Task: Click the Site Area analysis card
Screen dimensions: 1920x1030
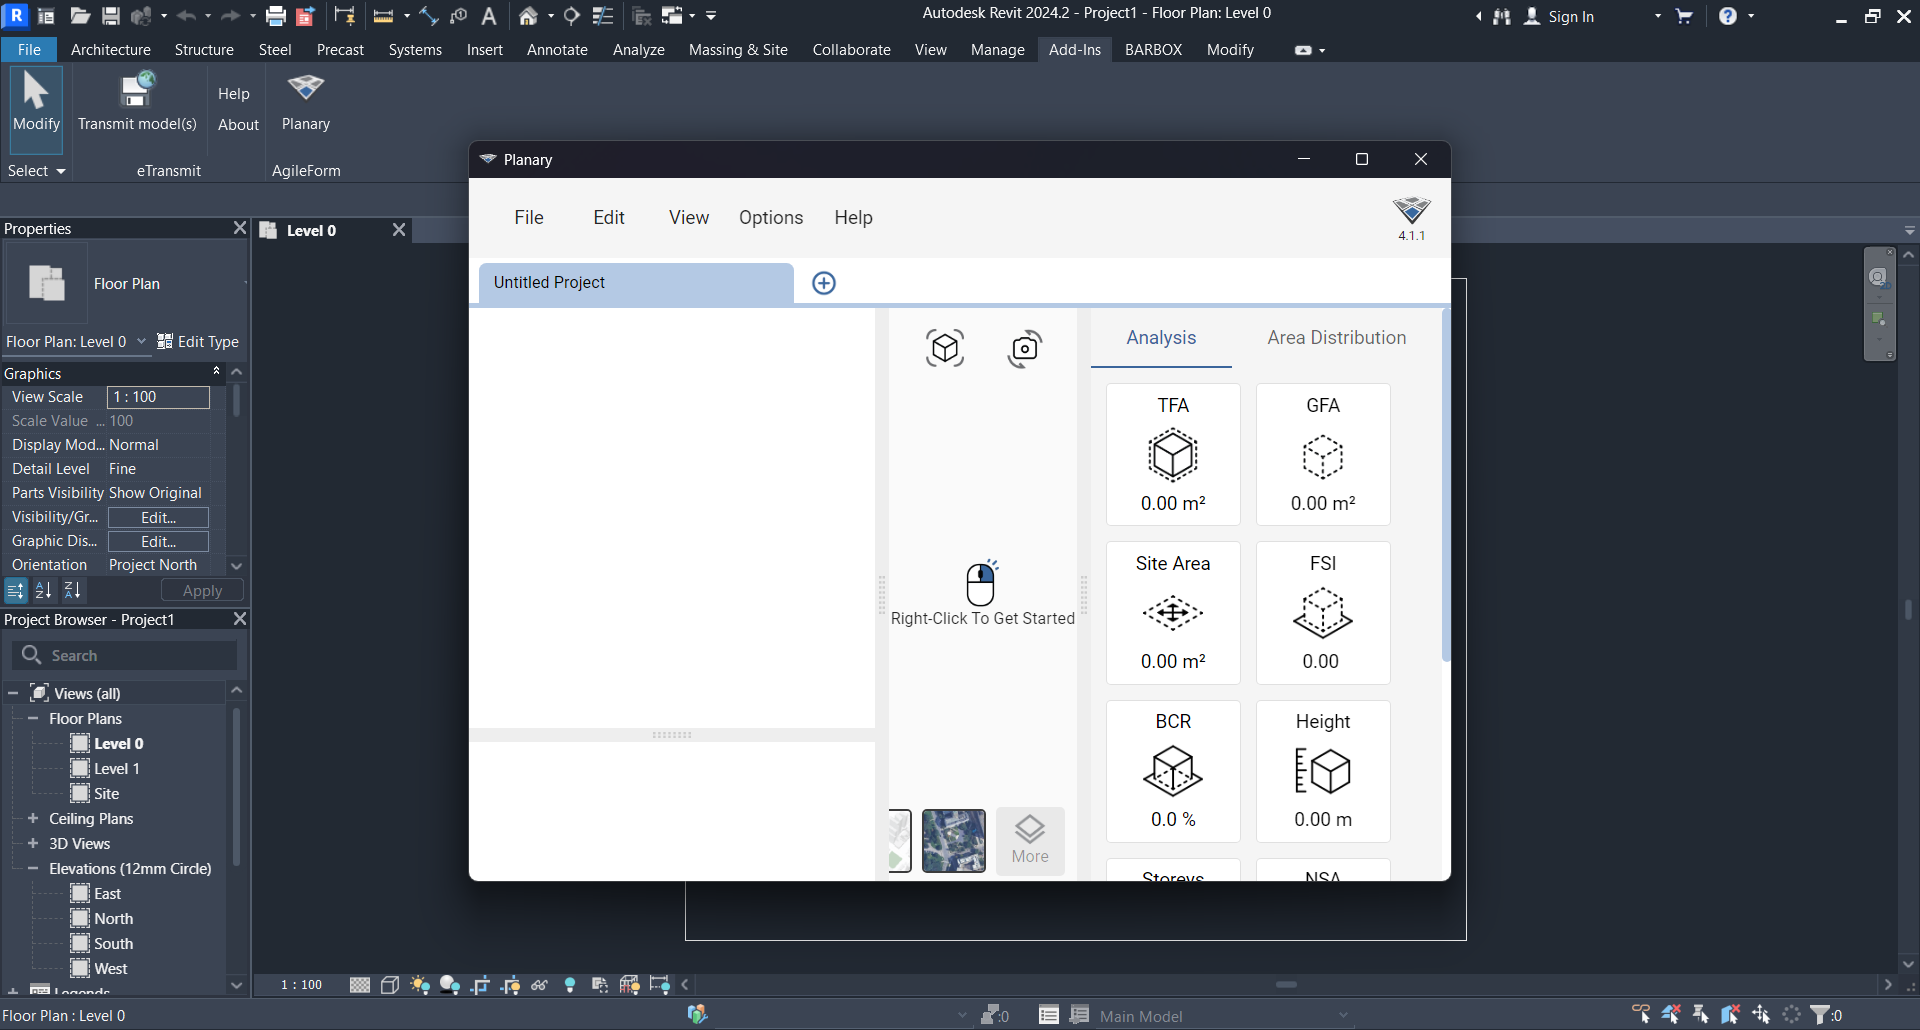Action: click(x=1173, y=613)
